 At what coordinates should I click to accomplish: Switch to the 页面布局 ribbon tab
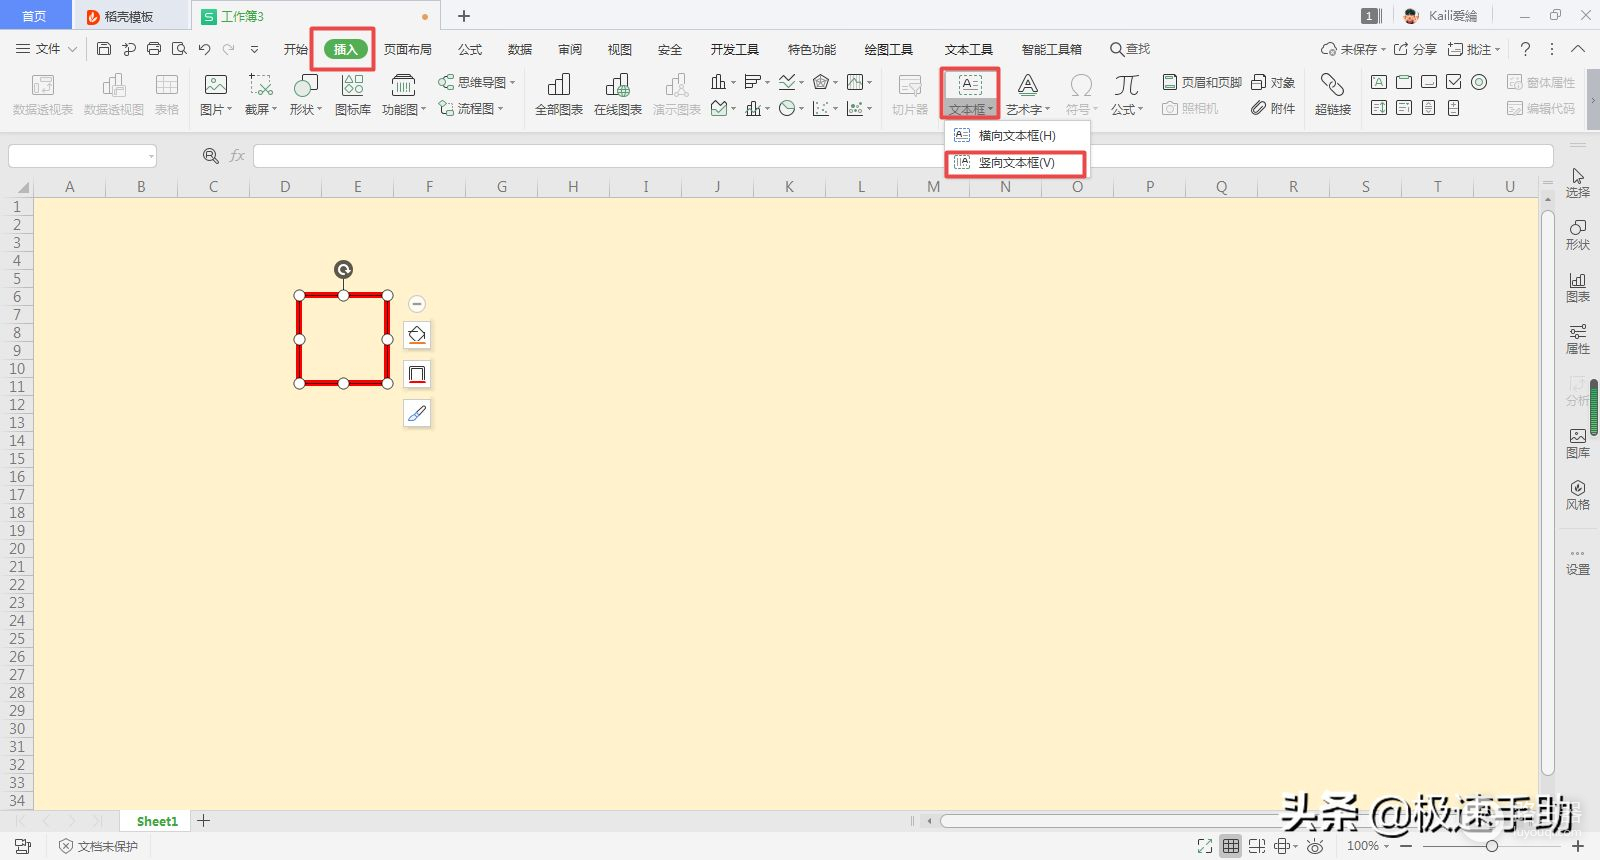click(x=408, y=49)
